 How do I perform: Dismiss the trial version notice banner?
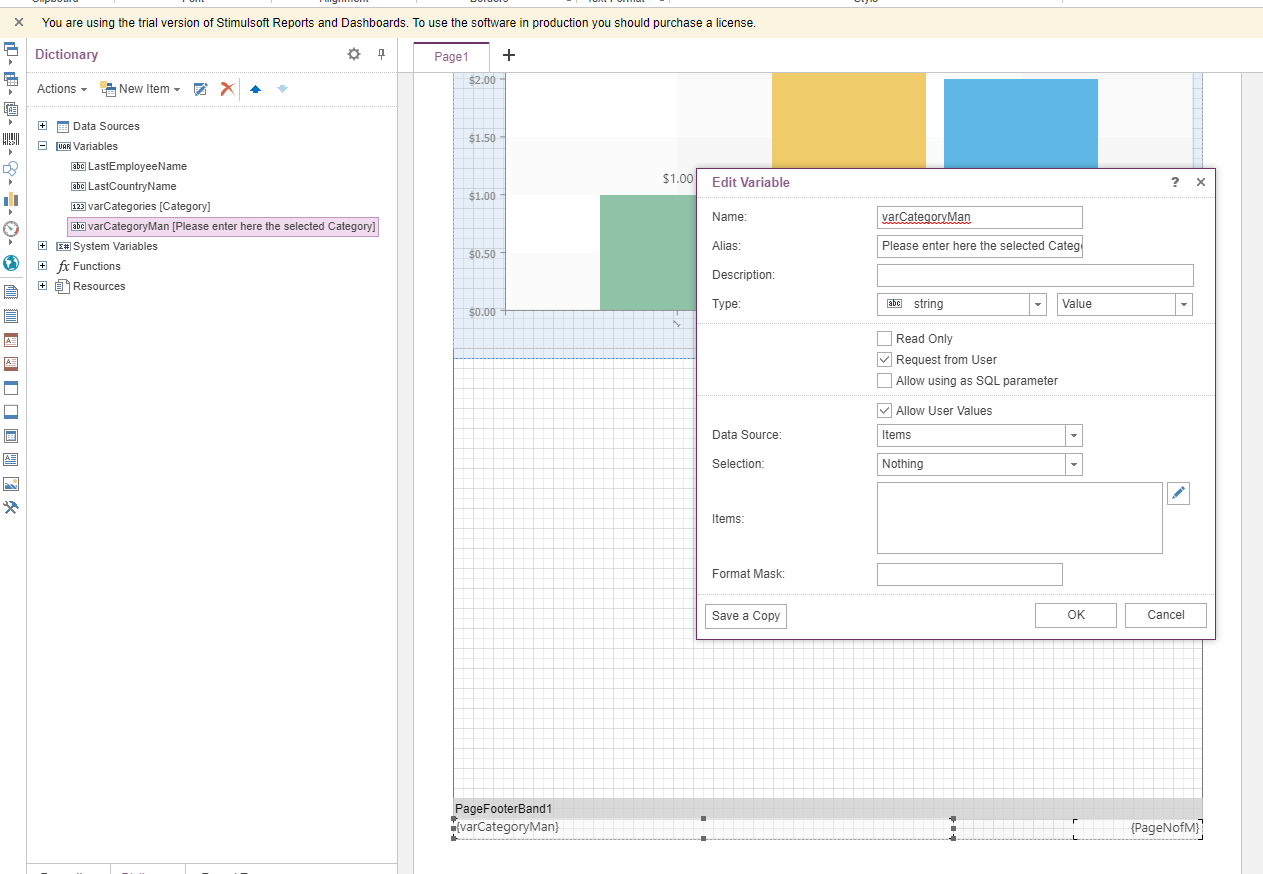pyautogui.click(x=18, y=22)
